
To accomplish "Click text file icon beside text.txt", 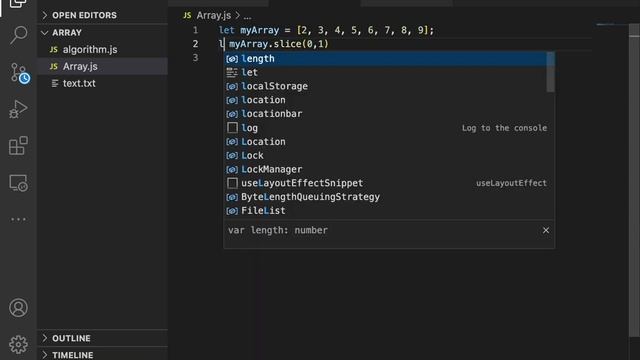I will [x=55, y=83].
